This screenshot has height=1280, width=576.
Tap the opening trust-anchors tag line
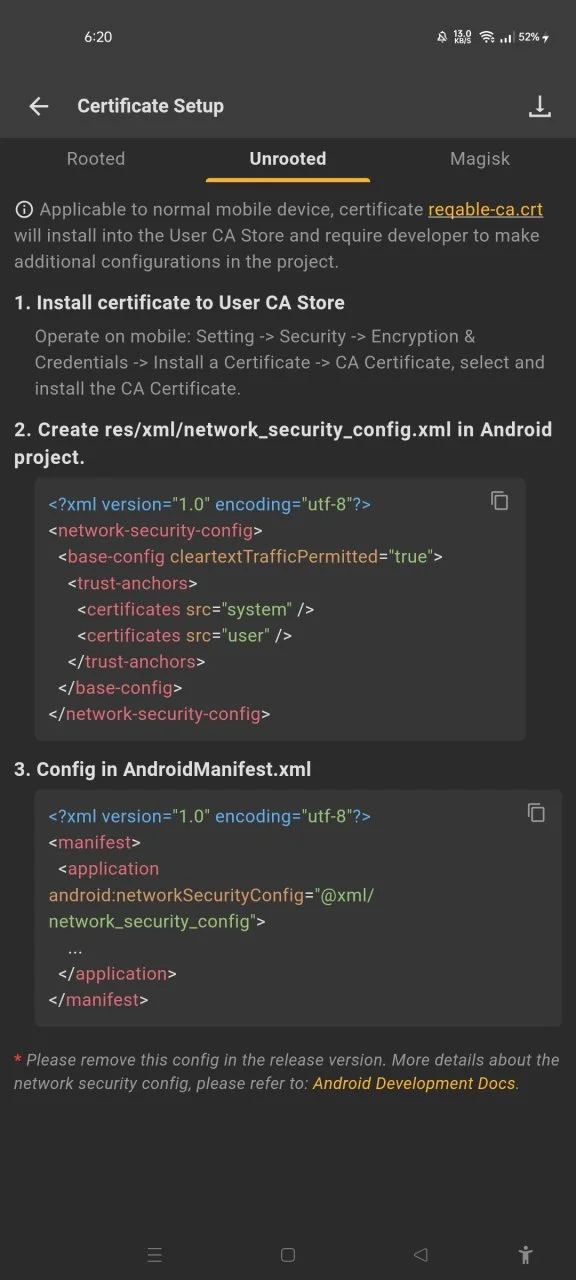click(132, 583)
